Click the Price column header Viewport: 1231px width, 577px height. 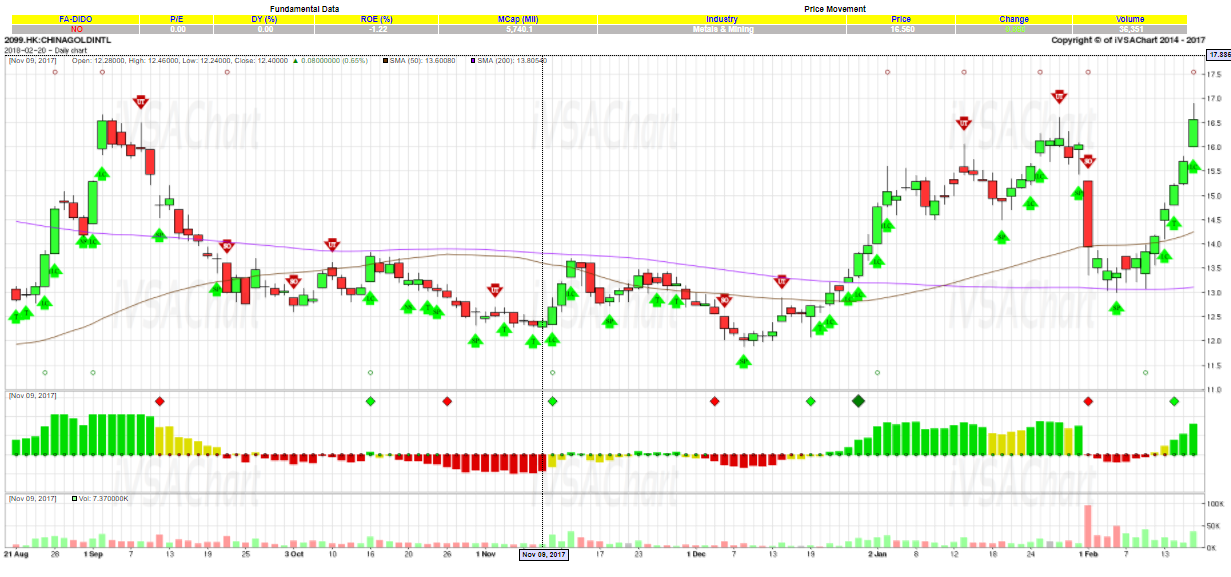(901, 20)
